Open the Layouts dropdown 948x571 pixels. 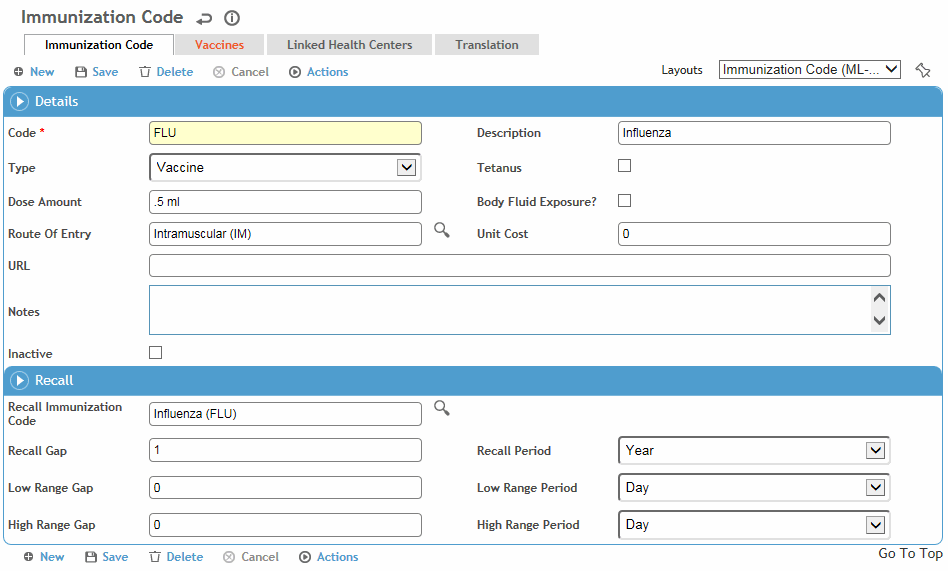pyautogui.click(x=810, y=70)
